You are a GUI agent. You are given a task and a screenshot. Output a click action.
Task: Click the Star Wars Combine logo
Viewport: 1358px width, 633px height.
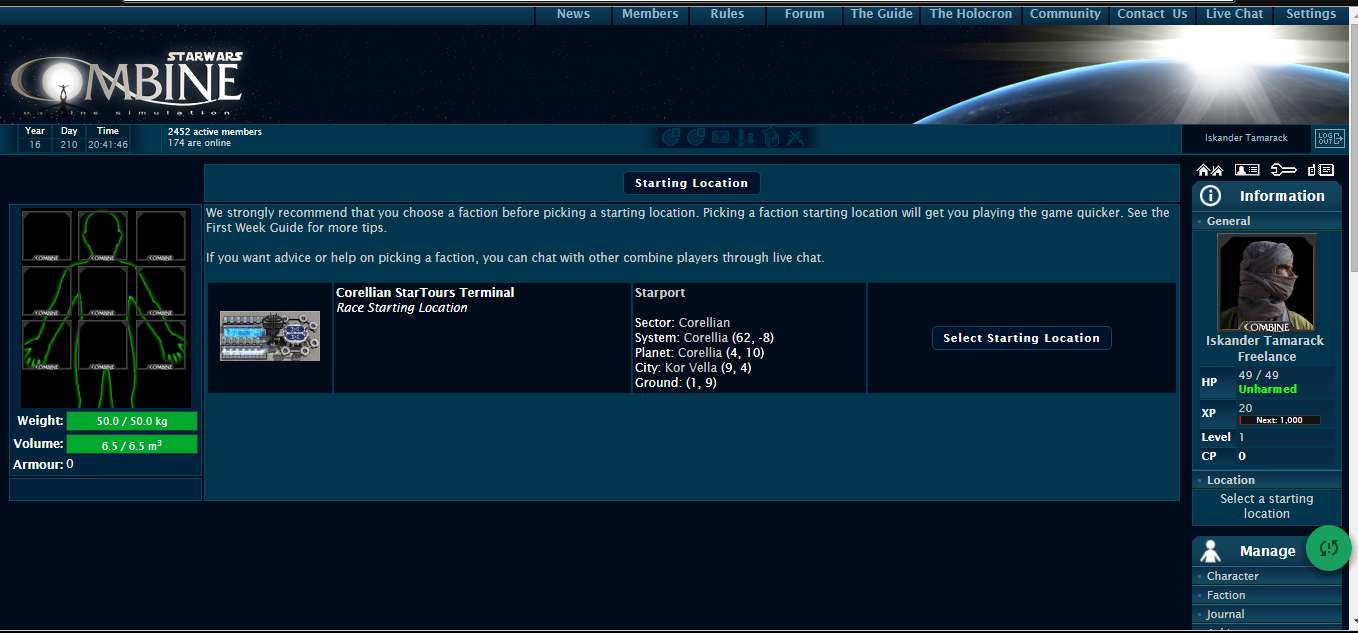(127, 84)
